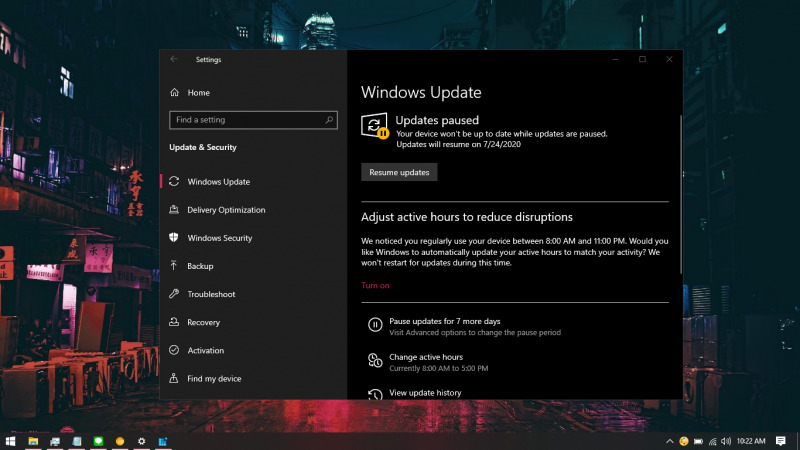The width and height of the screenshot is (800, 450).
Task: Open Change active hours
Action: [x=426, y=357]
